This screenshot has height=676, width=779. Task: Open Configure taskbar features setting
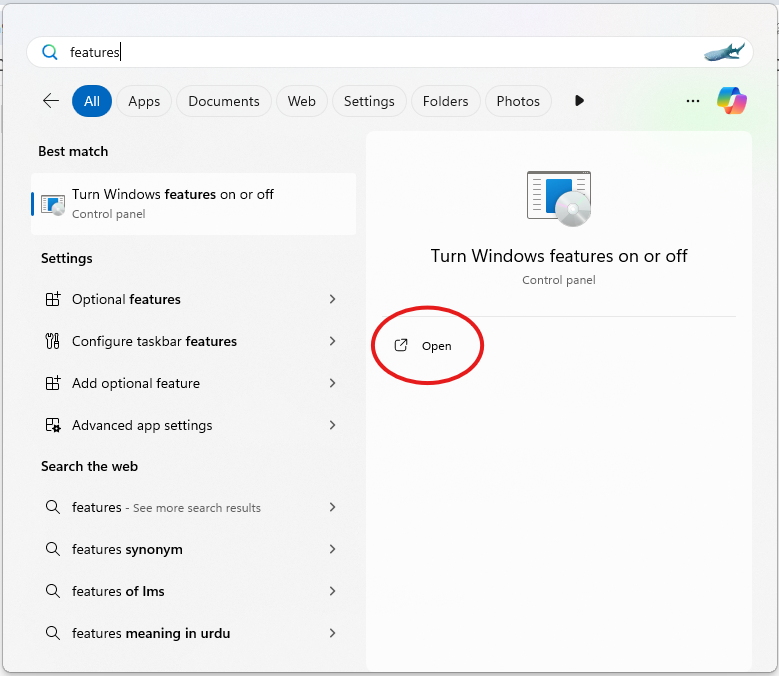pyautogui.click(x=193, y=341)
